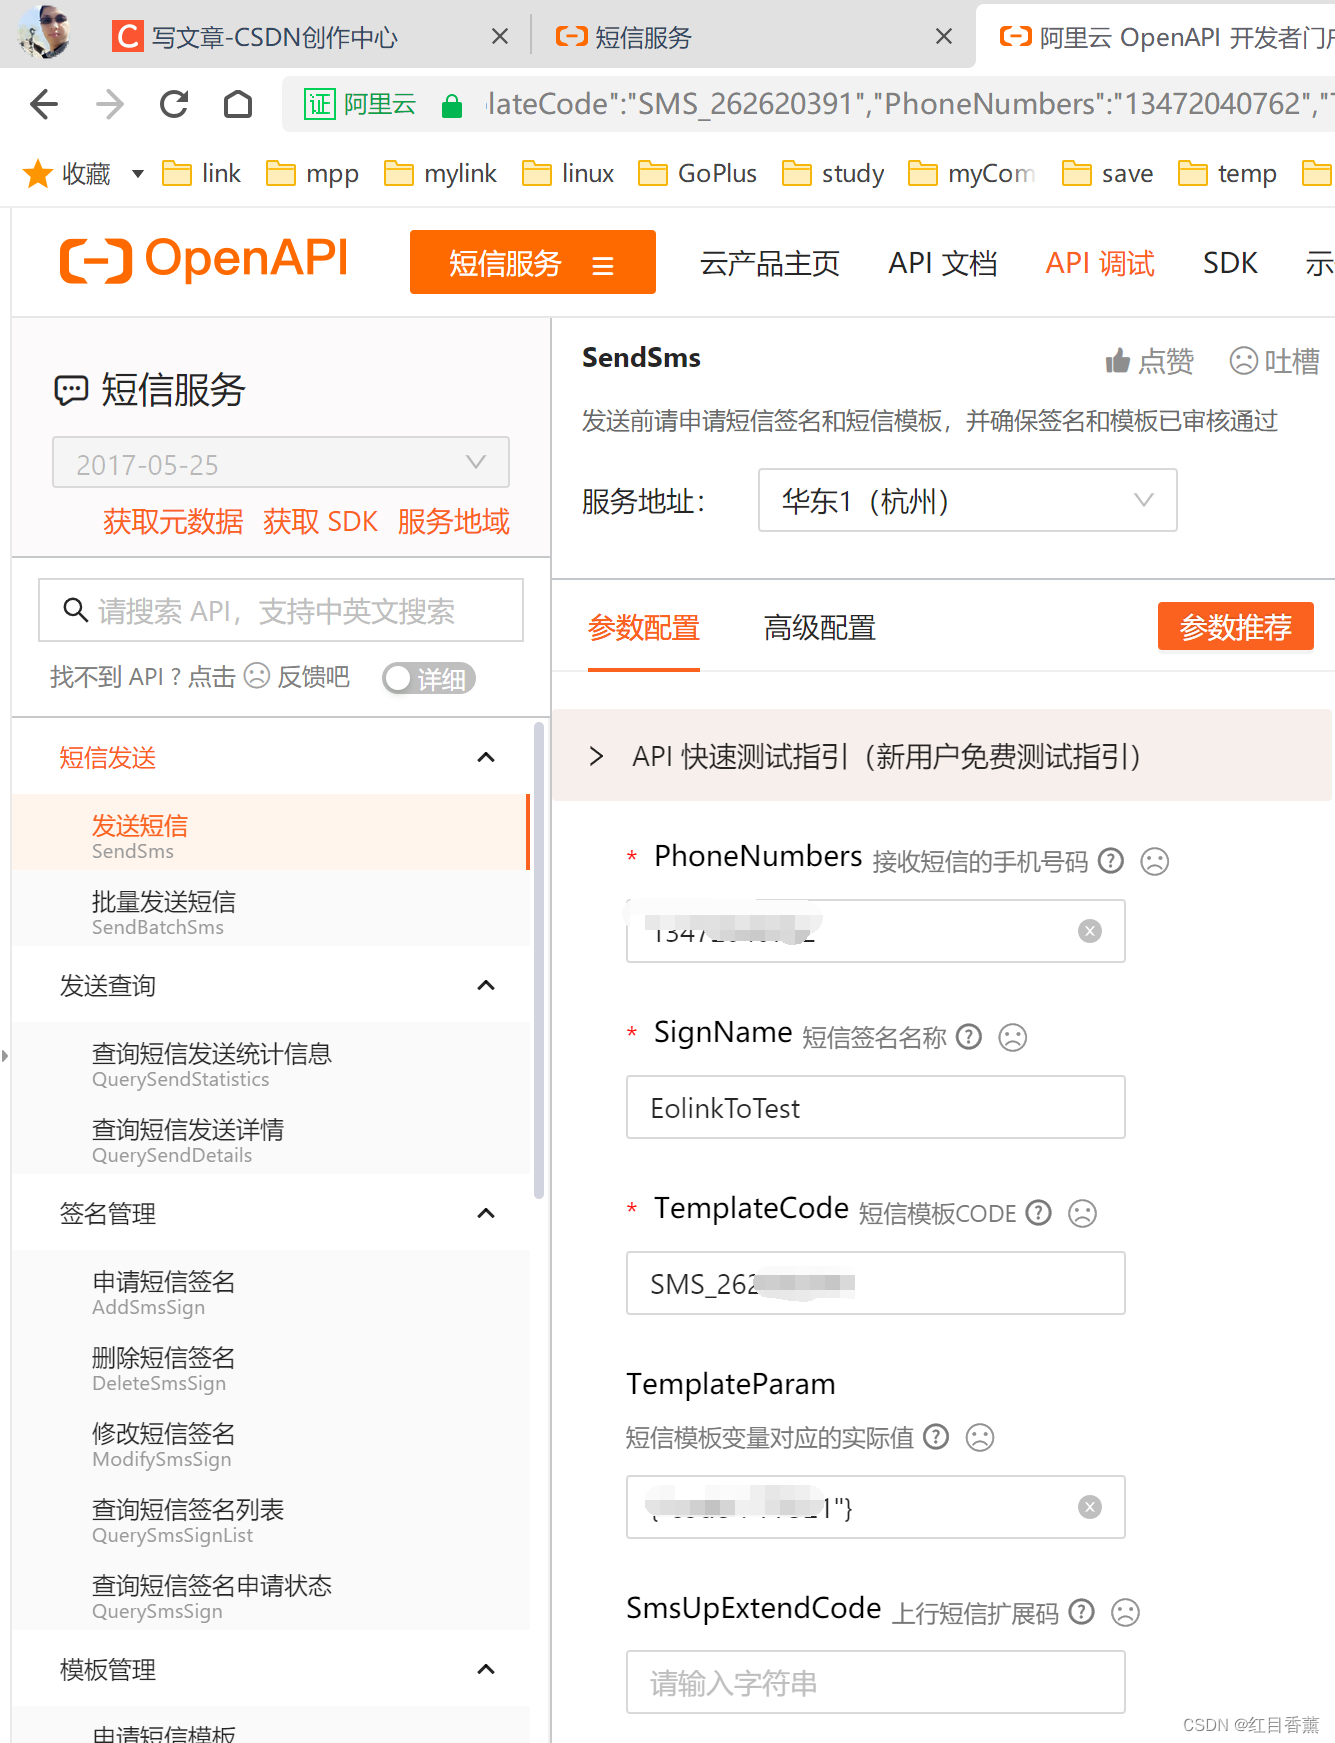Open the OpenAPI logo link
The height and width of the screenshot is (1743, 1335).
tap(204, 260)
